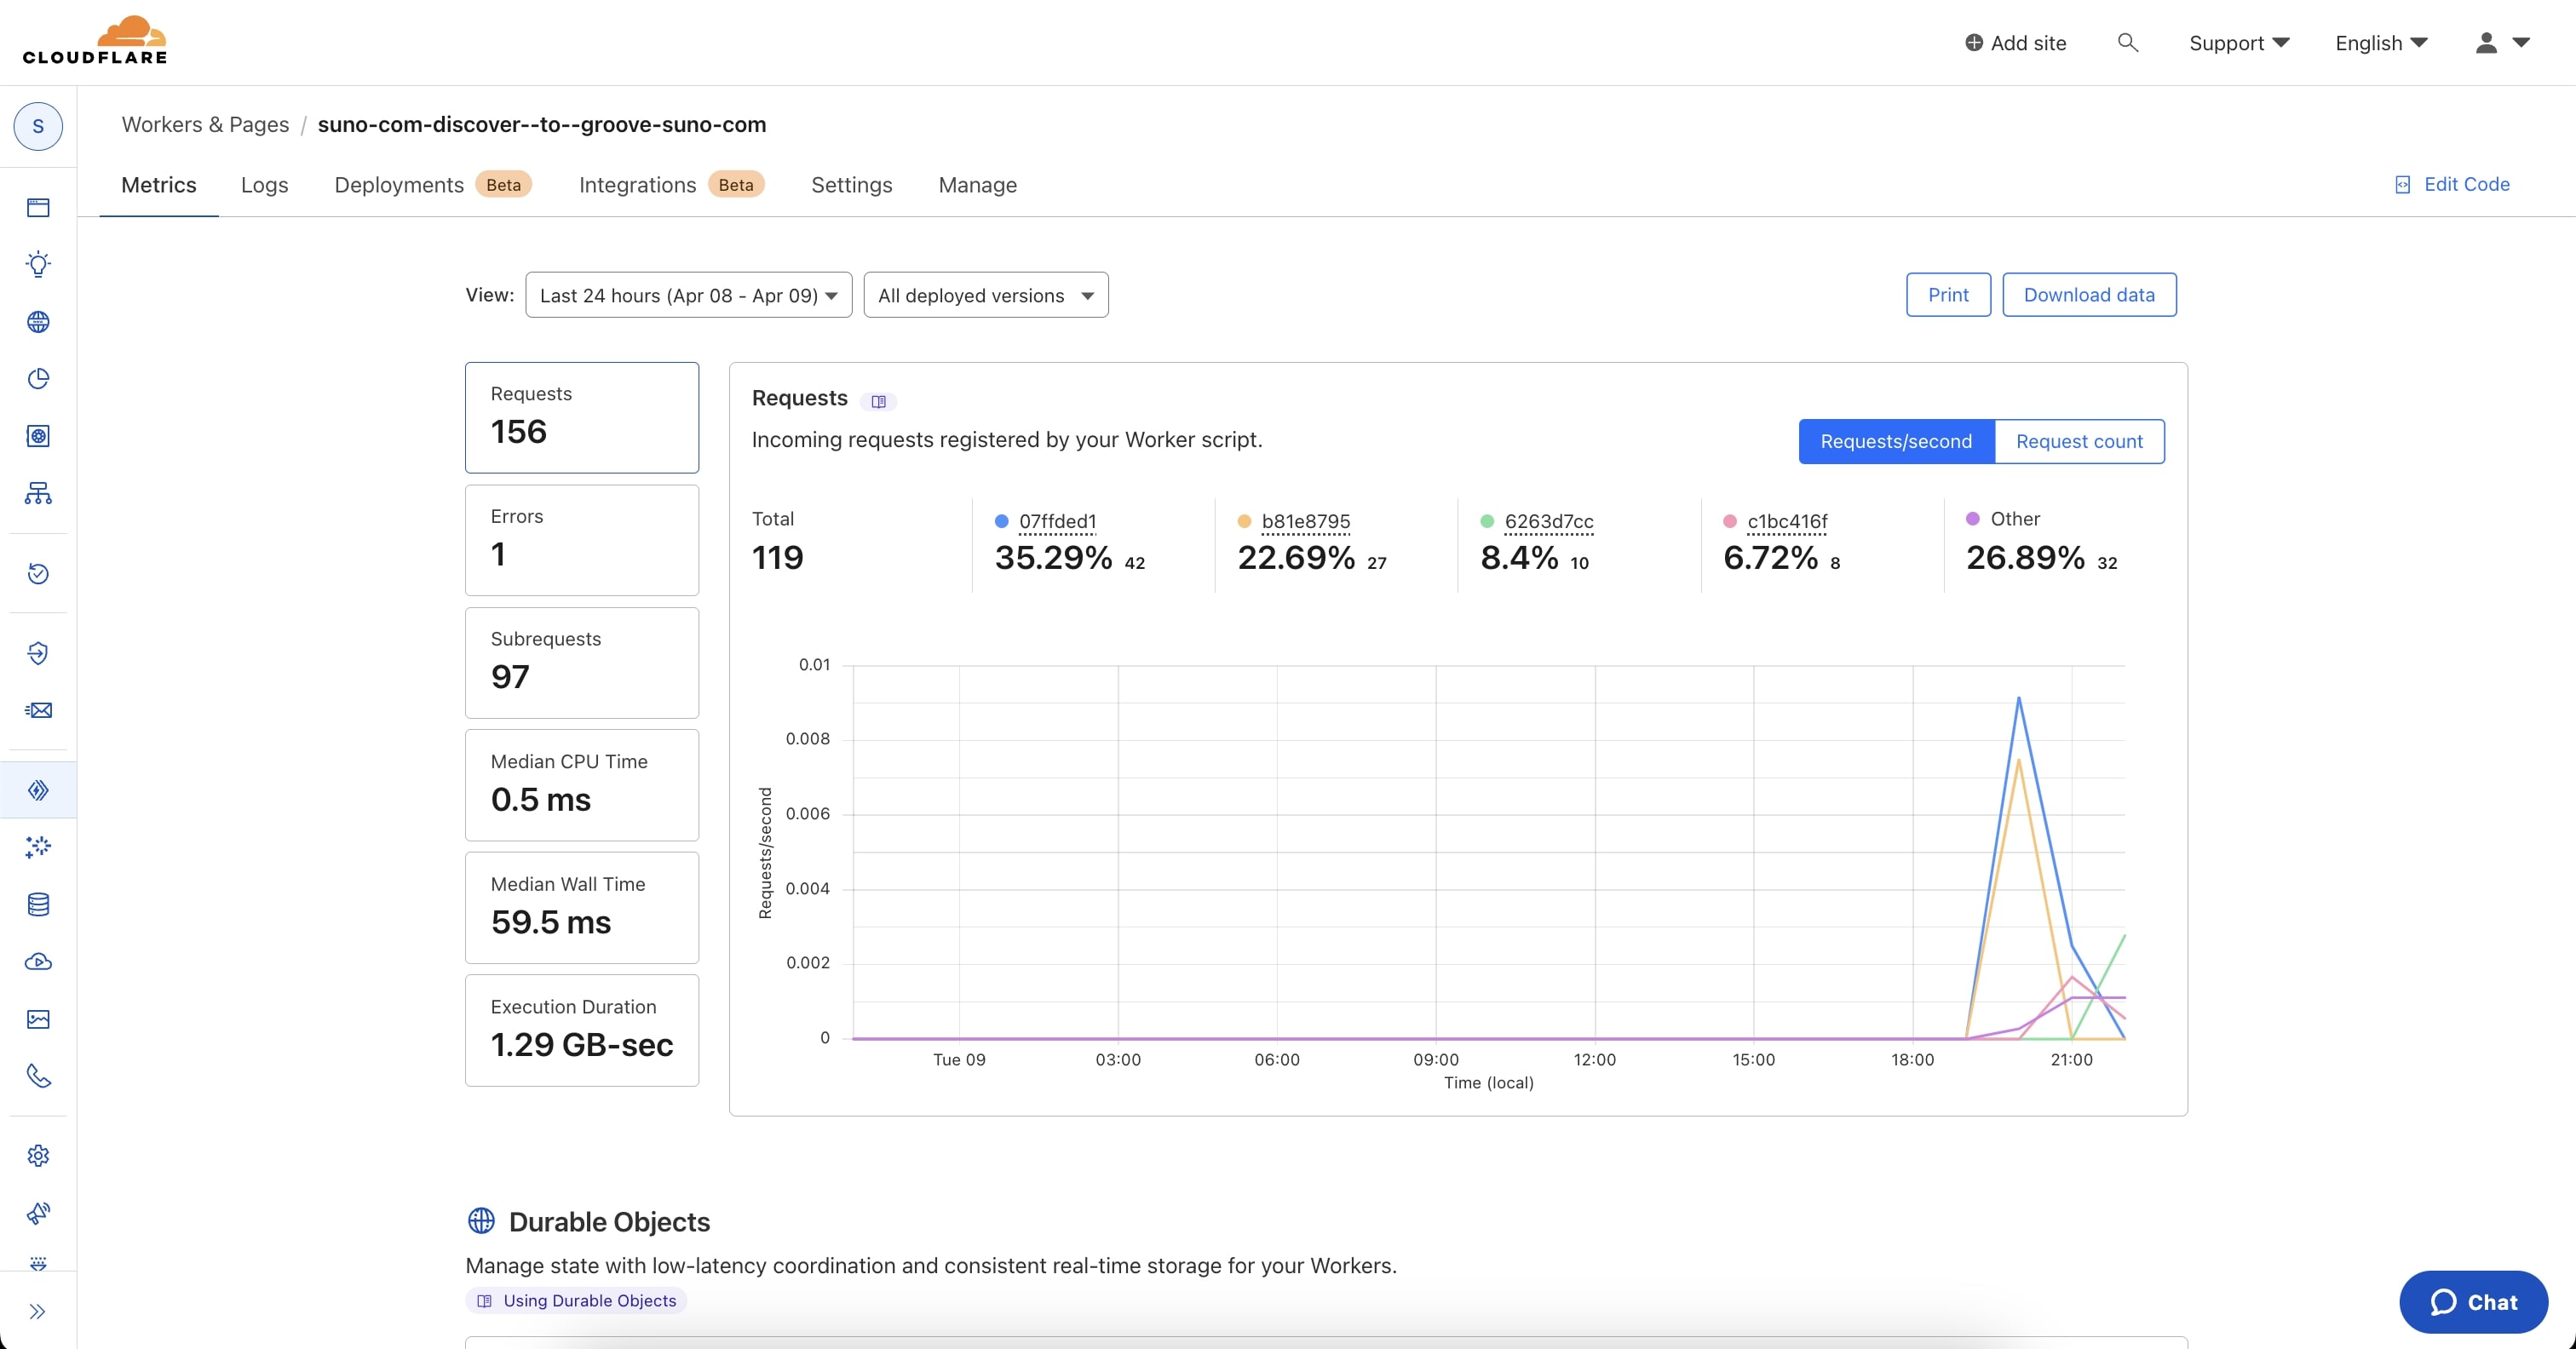The image size is (2576, 1349).
Task: Switch chart to Requests/second
Action: point(1896,441)
